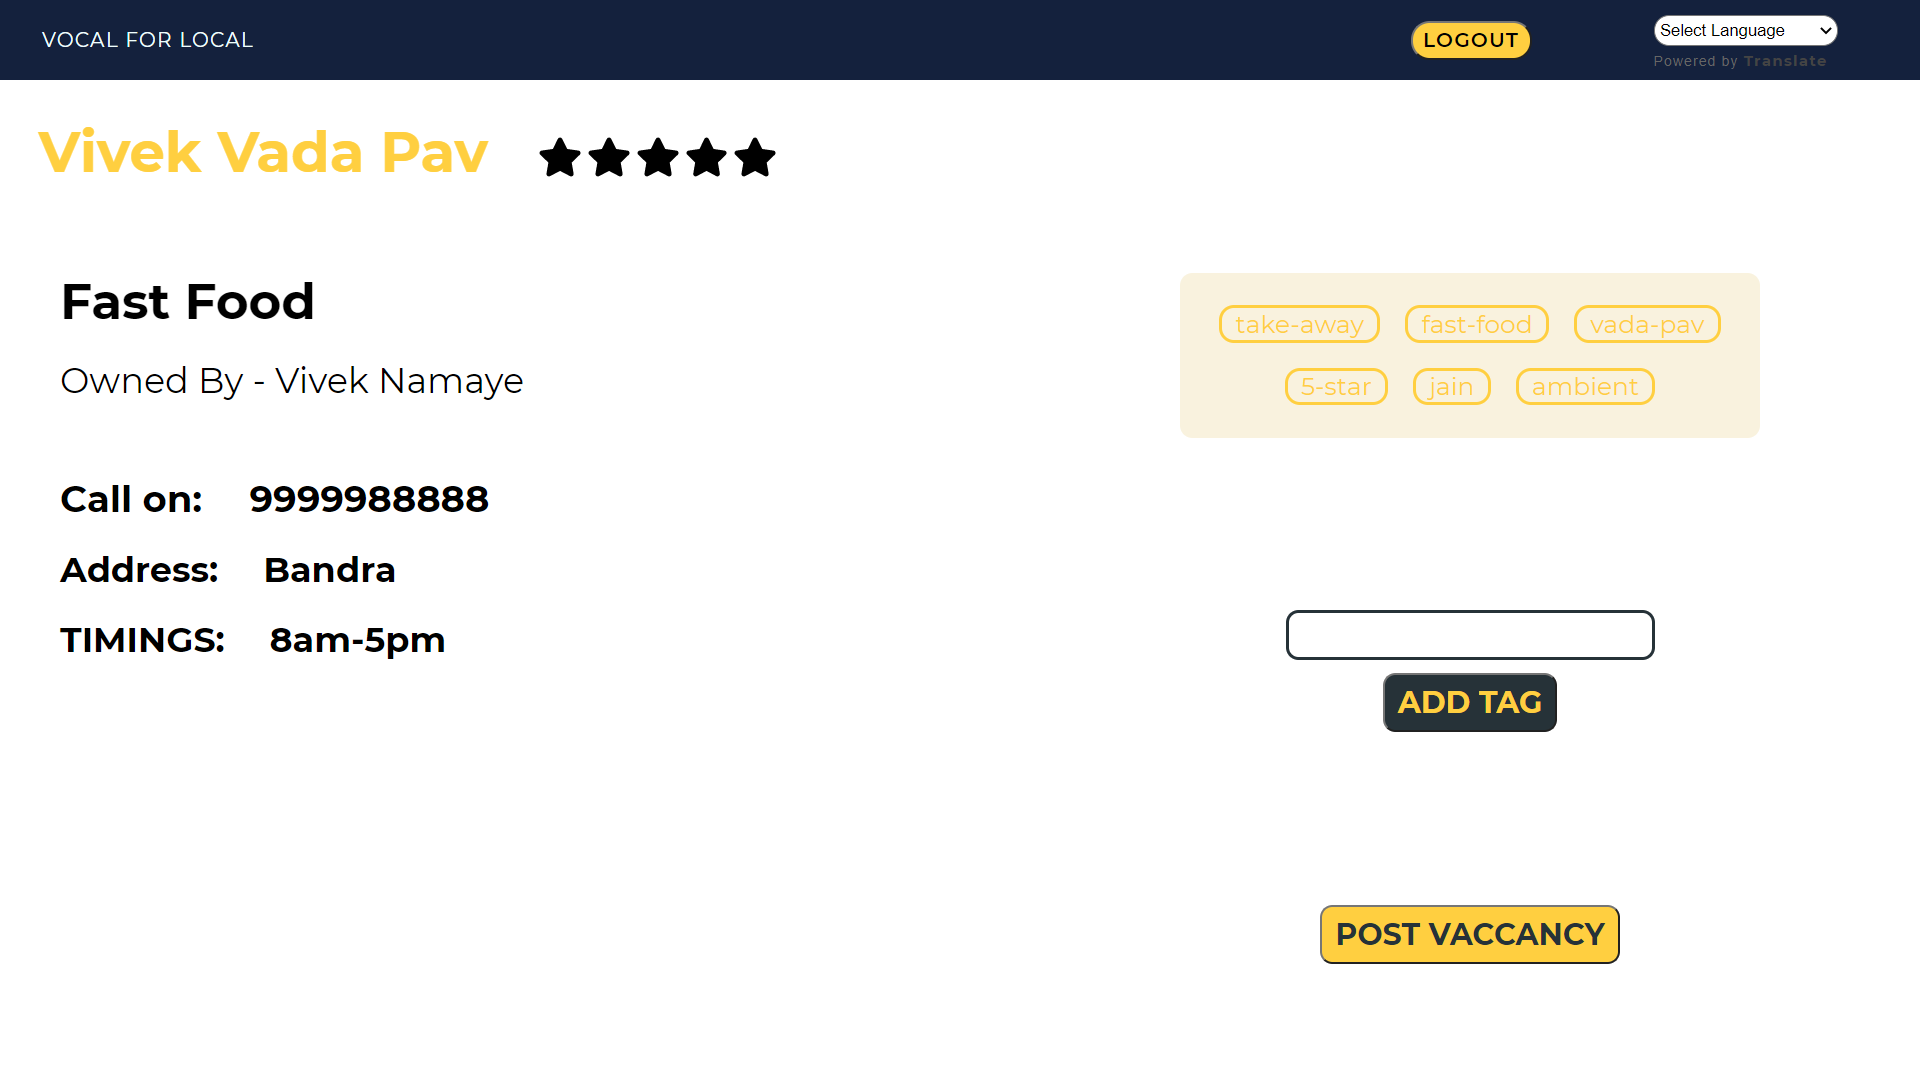Click the vada-pav tag icon
1920x1080 pixels.
coord(1647,324)
